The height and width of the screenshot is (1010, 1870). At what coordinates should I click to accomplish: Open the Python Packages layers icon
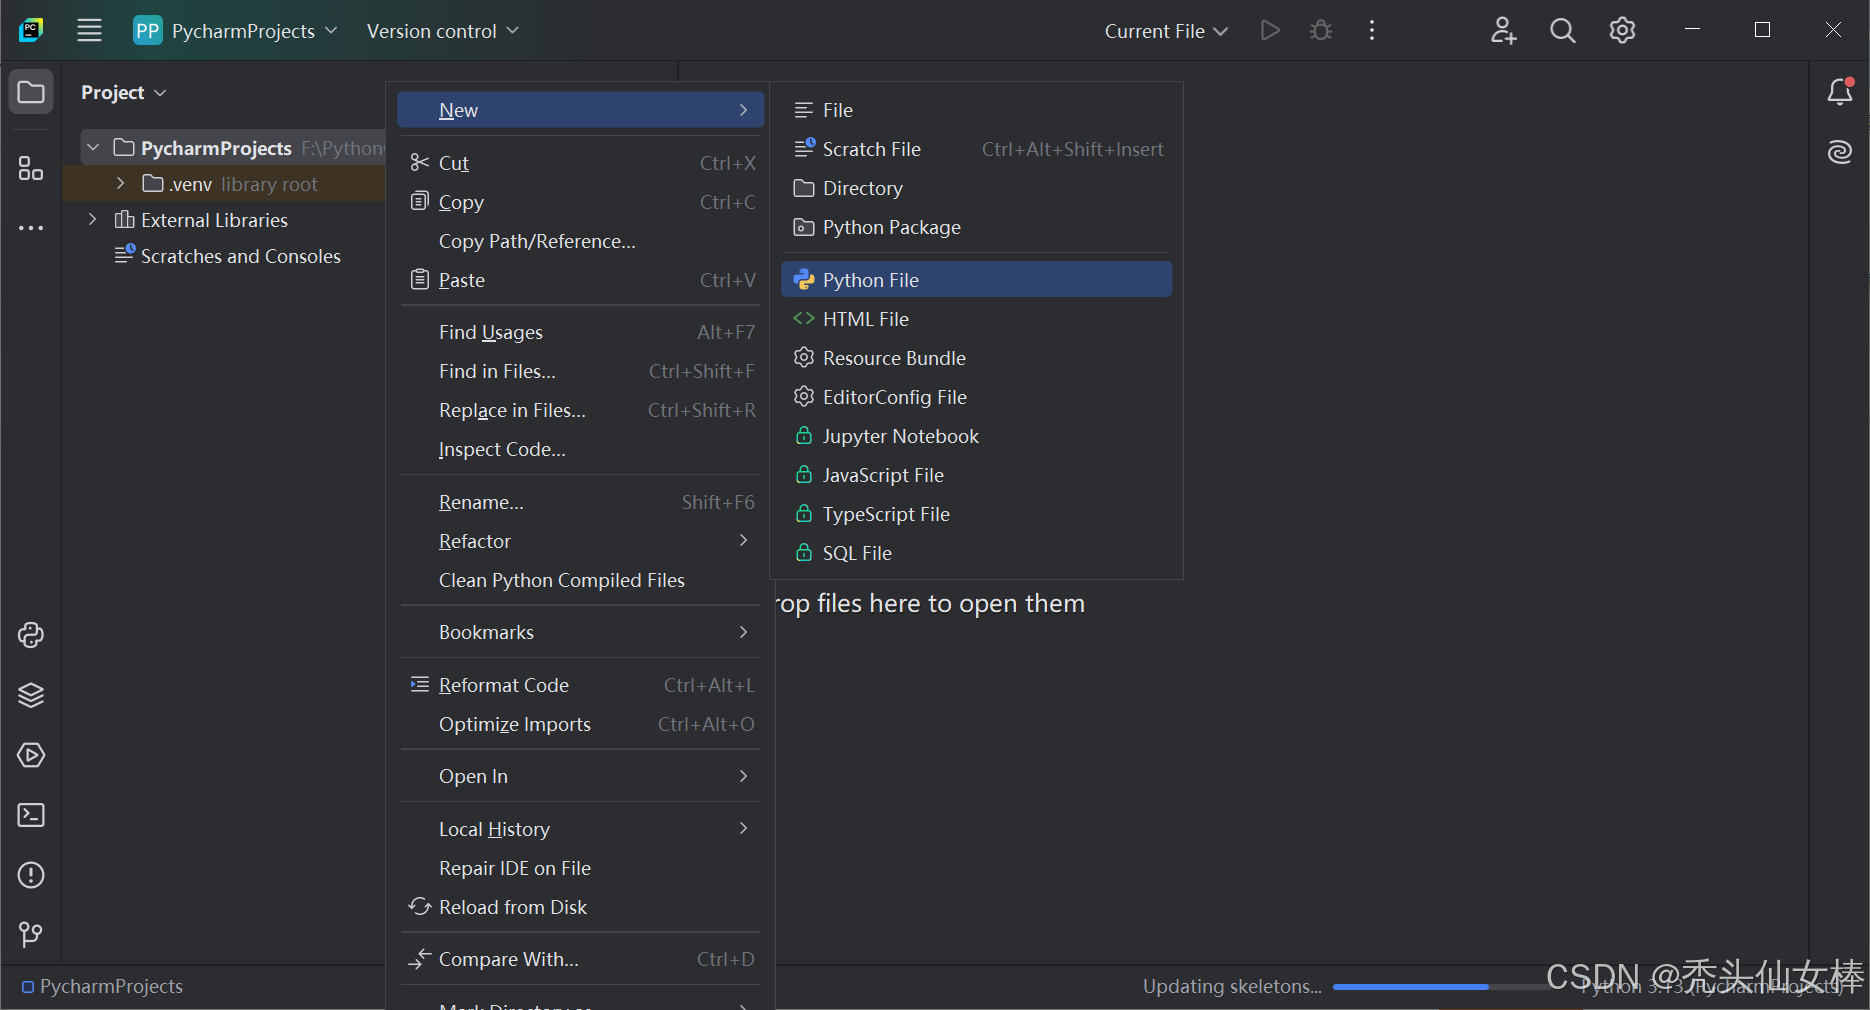pos(31,695)
